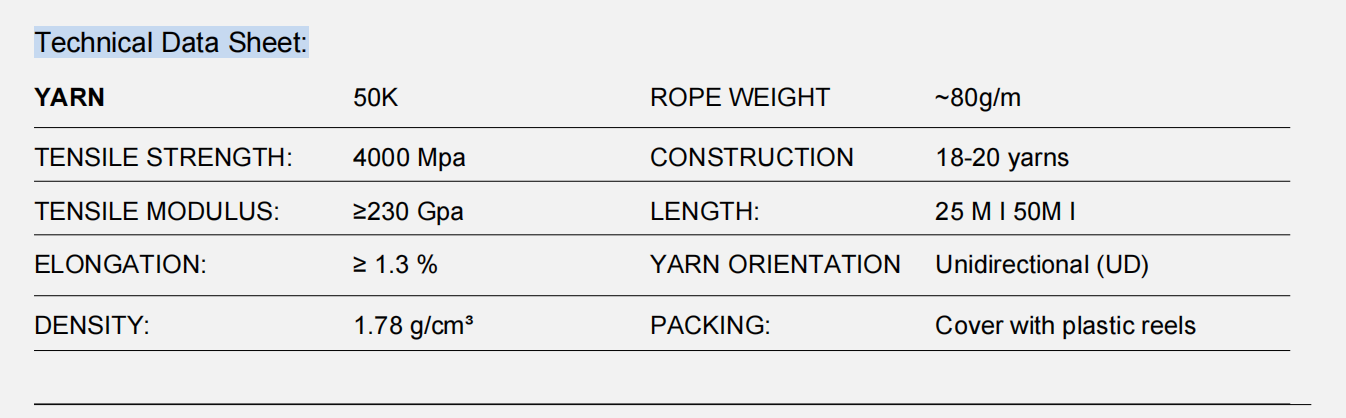Click the bold YARN row label

click(69, 98)
